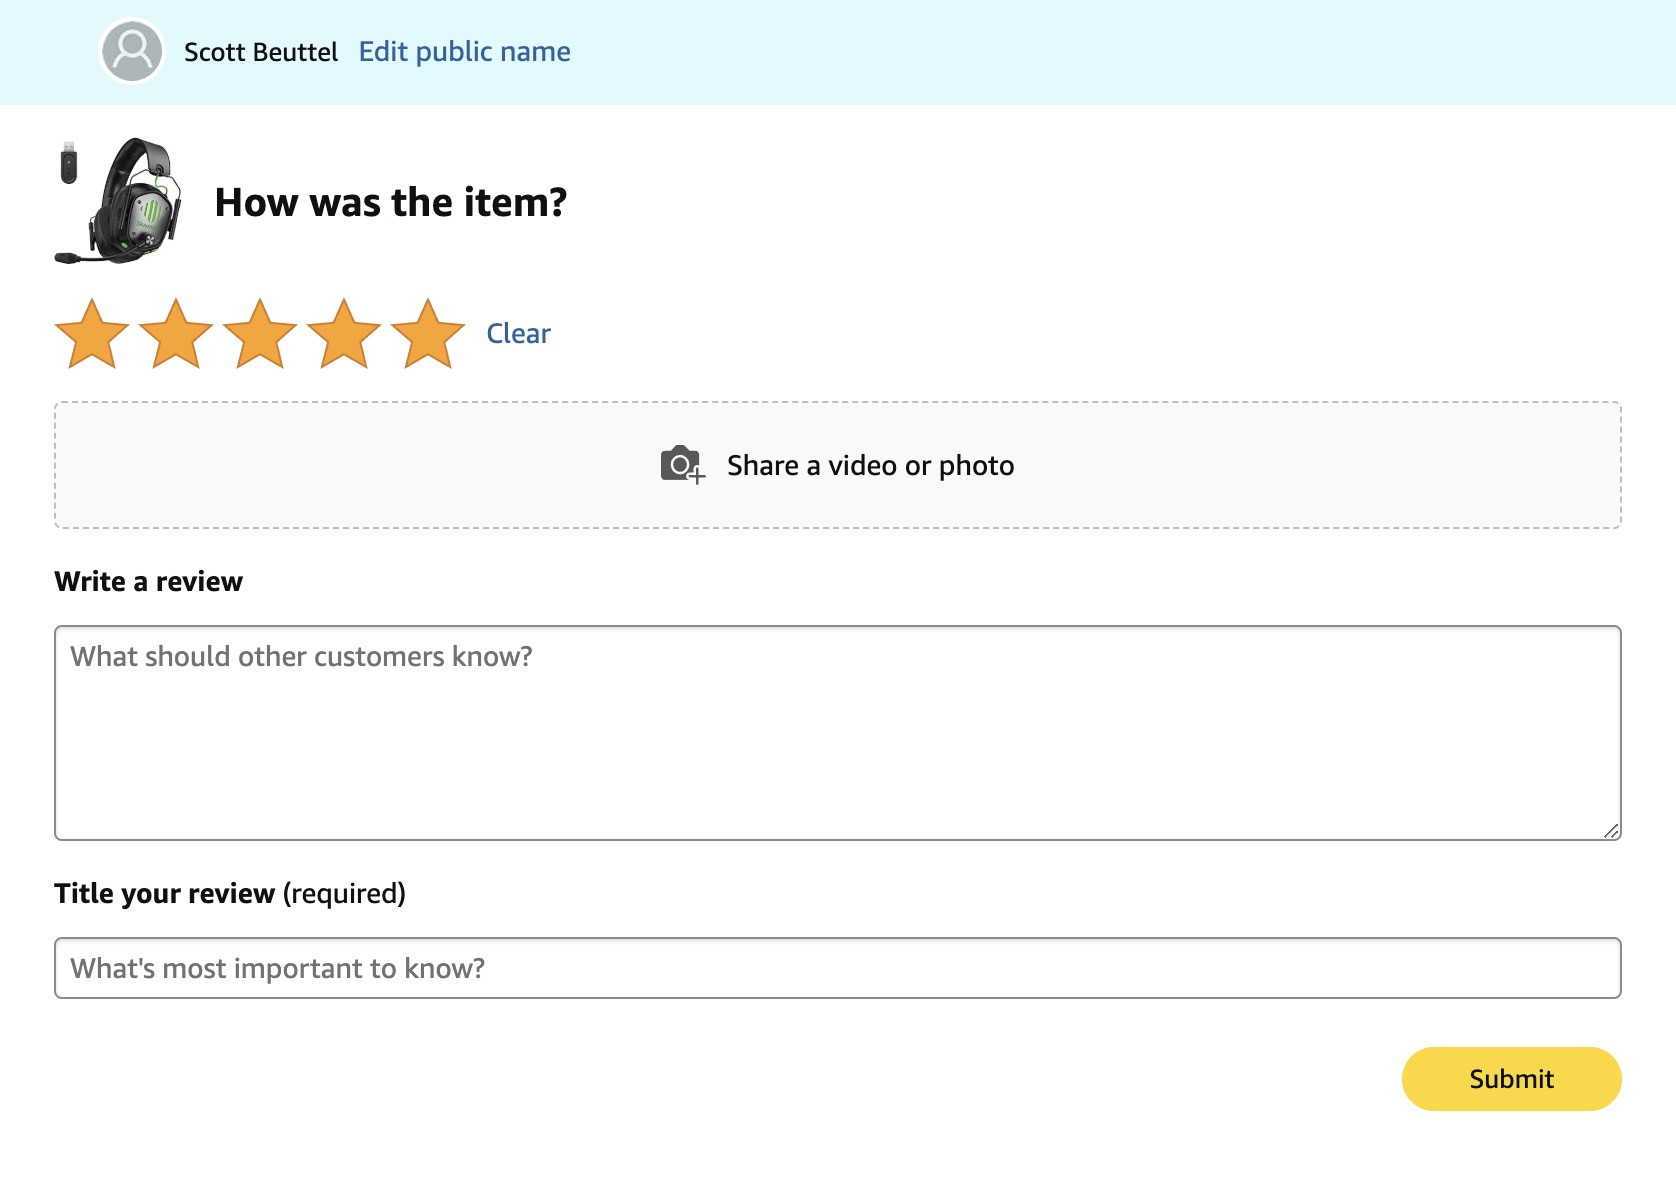The image size is (1676, 1188).
Task: Submit the review
Action: 1511,1079
